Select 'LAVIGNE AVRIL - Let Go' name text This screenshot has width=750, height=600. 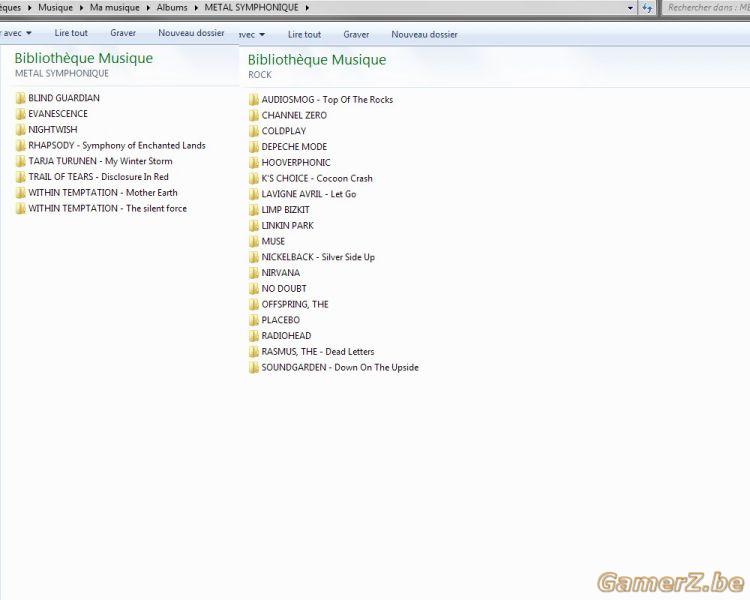[x=309, y=194]
